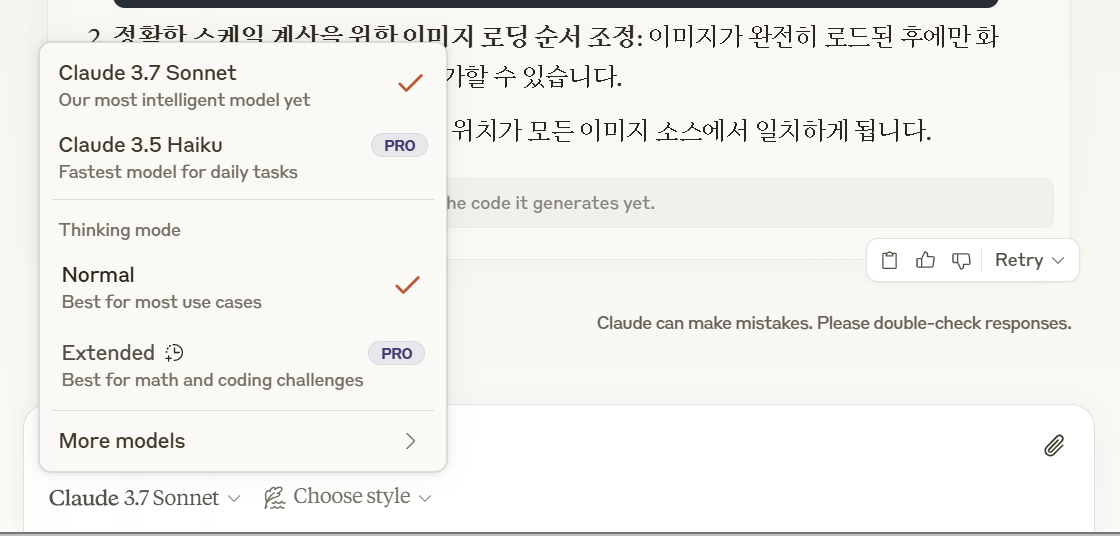
Task: Choose Normal thinking mode
Action: pyautogui.click(x=243, y=287)
